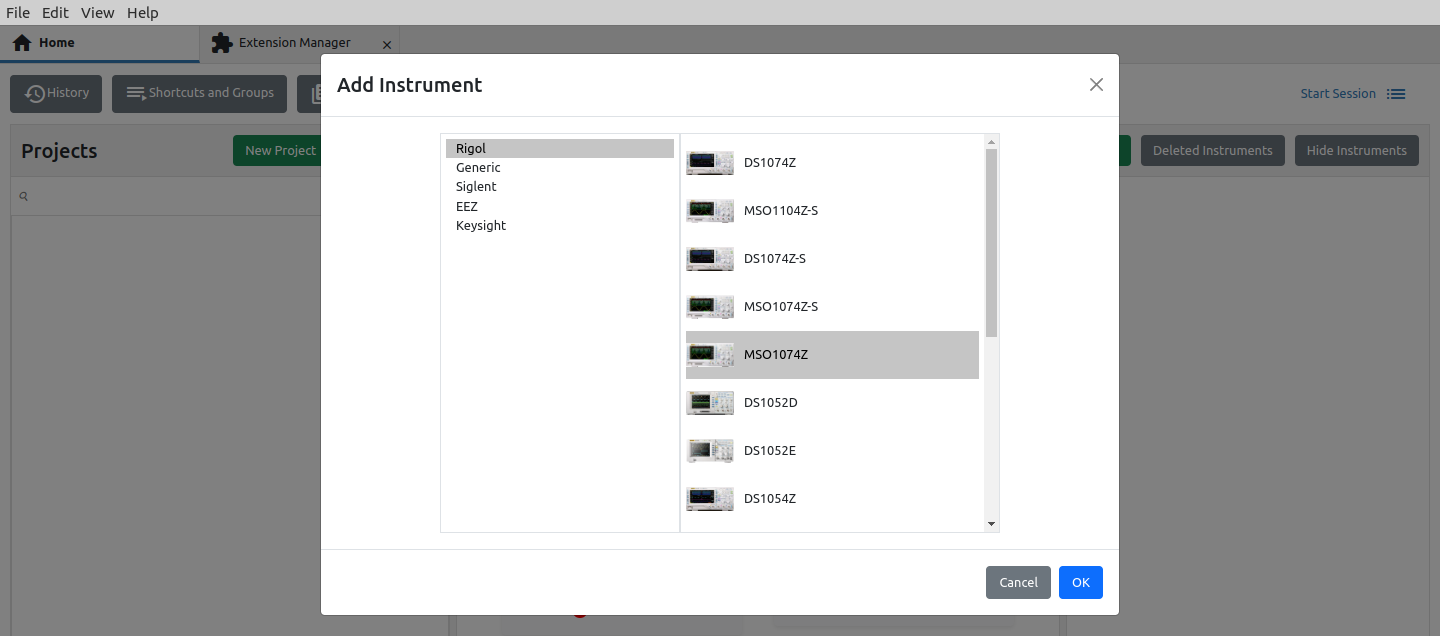Viewport: 1440px width, 636px height.
Task: Click the MSO1074Z oscilloscope thumbnail
Action: coord(710,355)
